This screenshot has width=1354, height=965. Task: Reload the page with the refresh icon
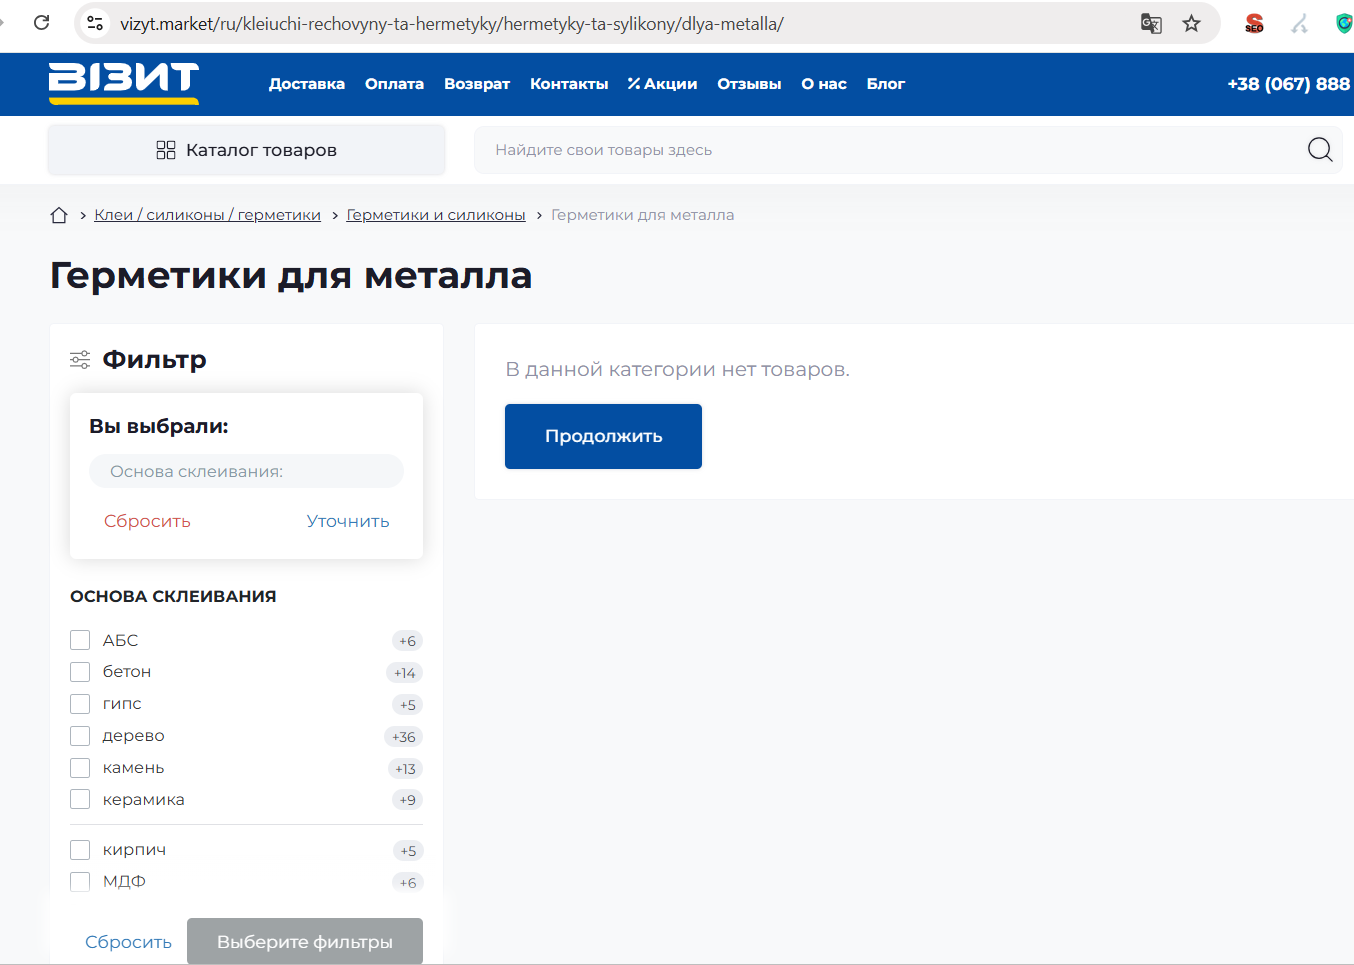click(x=41, y=22)
